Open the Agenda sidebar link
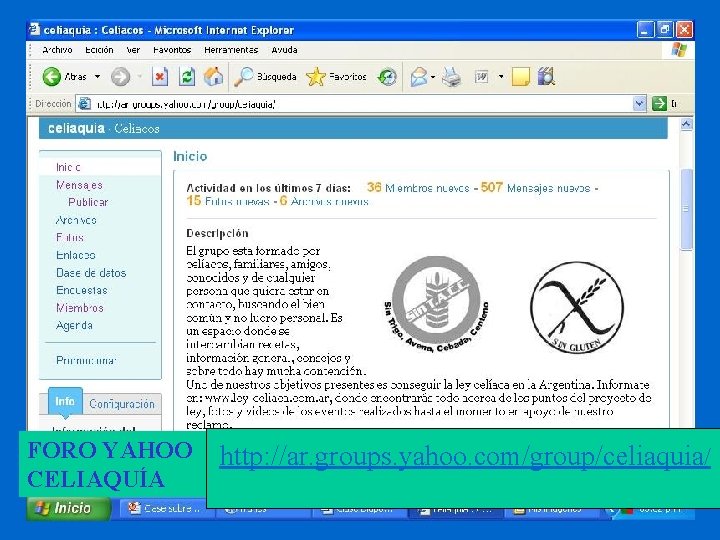 coord(74,325)
